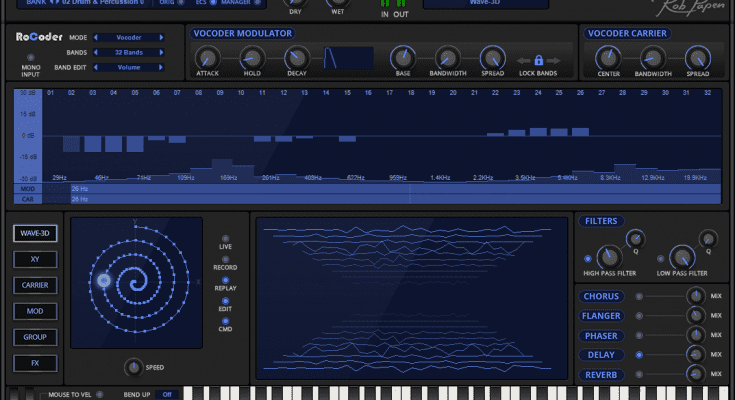
Task: Open the FX tab
Action: click(x=35, y=363)
